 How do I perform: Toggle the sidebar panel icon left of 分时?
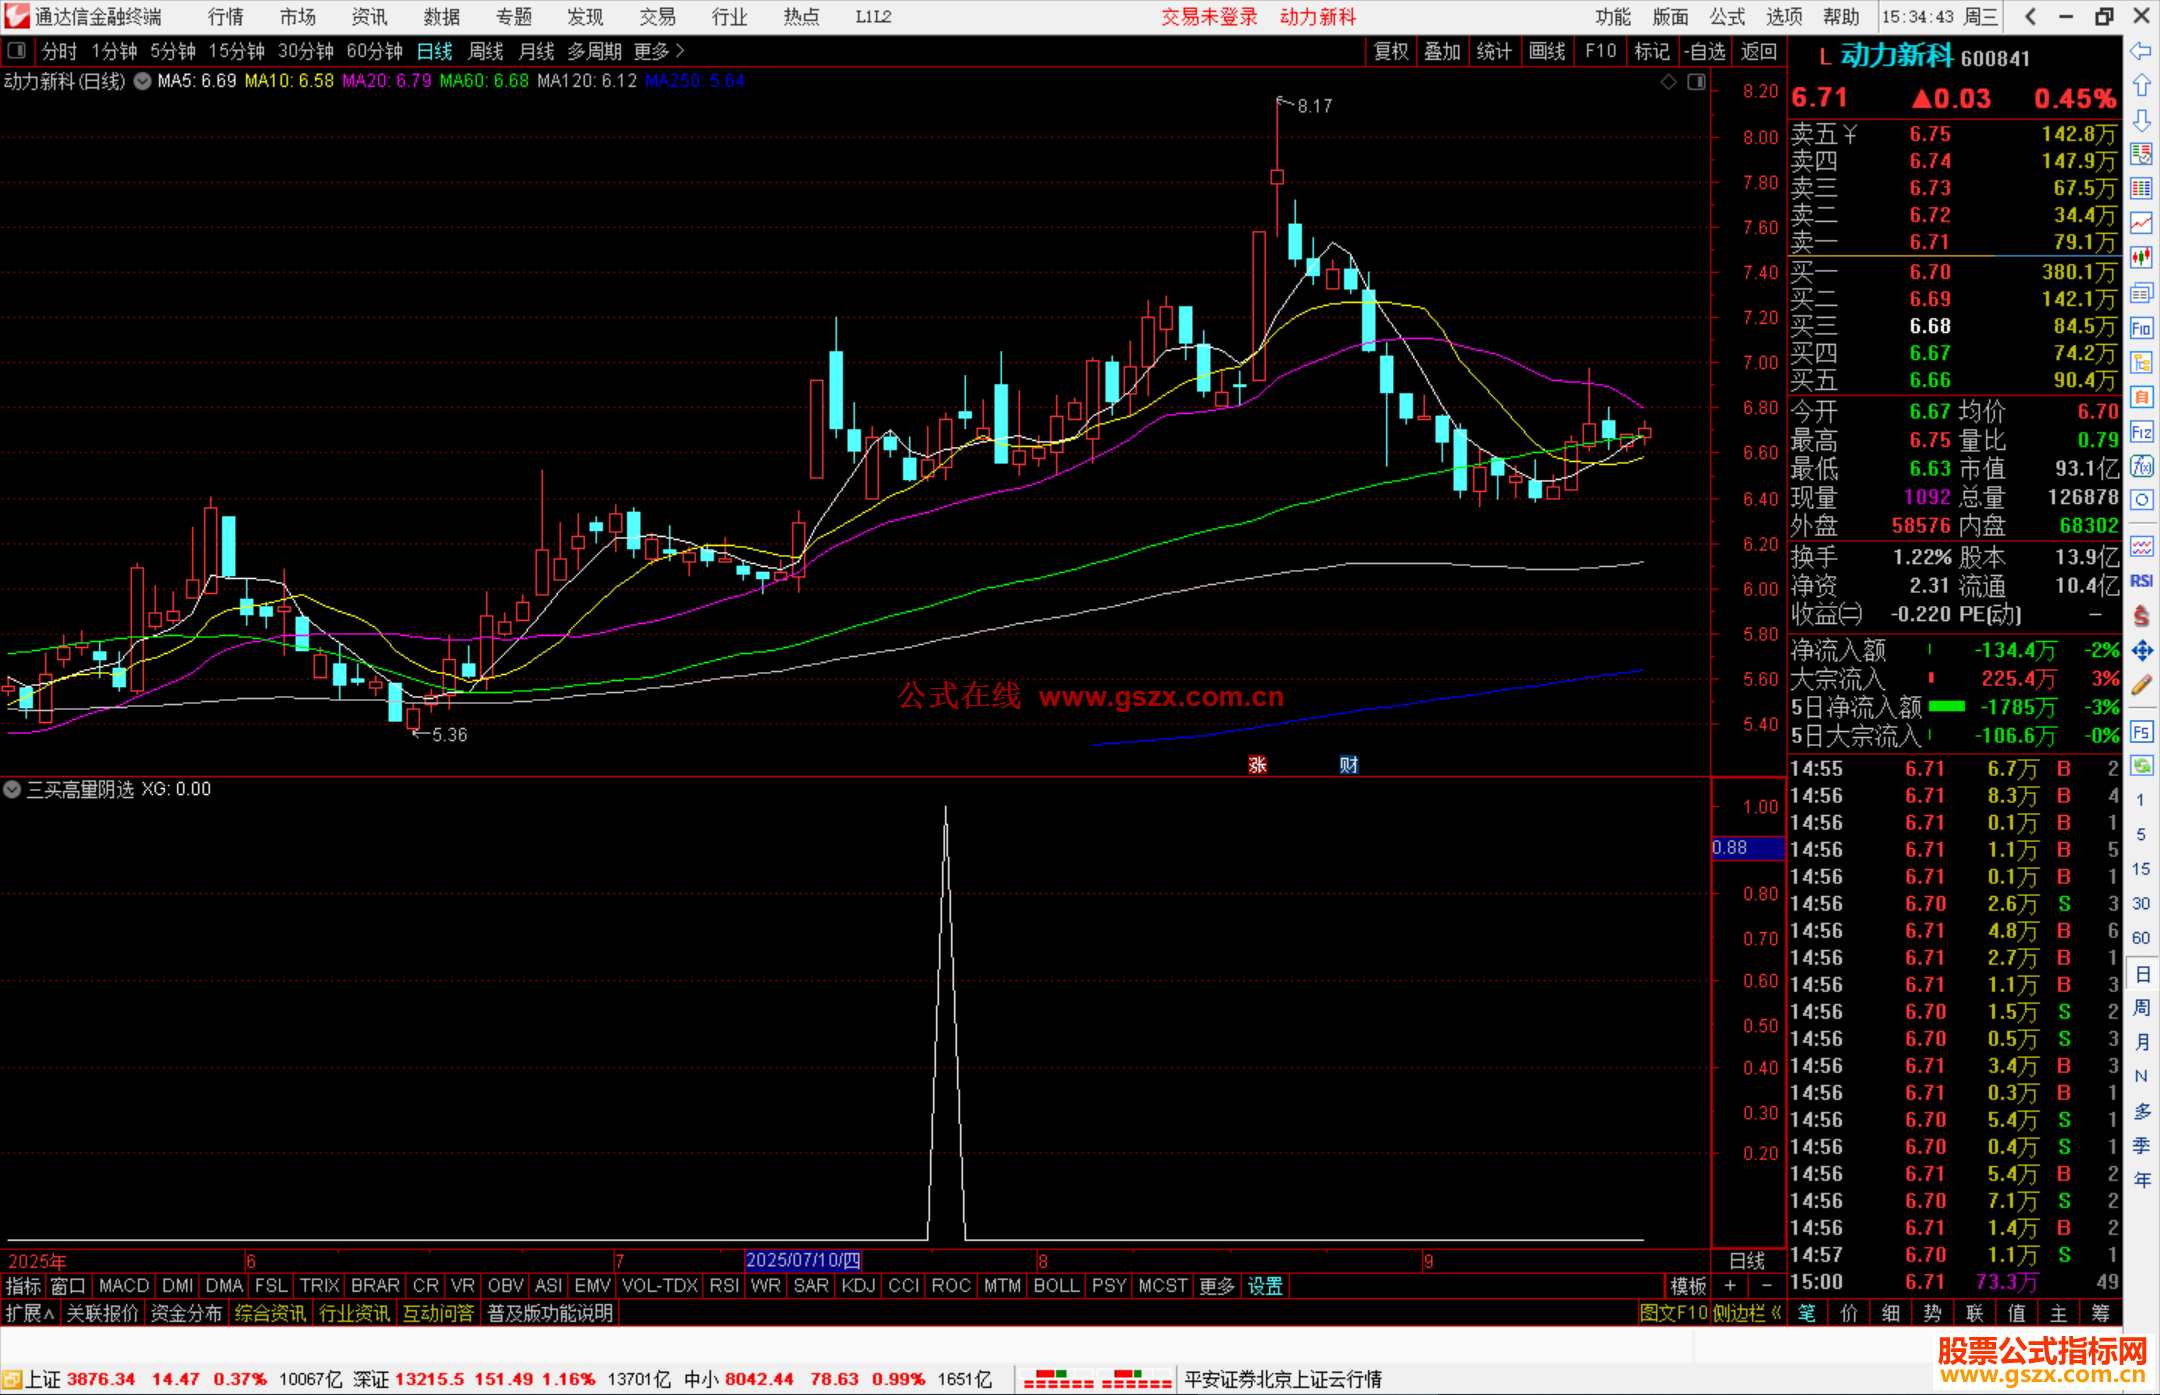point(17,51)
